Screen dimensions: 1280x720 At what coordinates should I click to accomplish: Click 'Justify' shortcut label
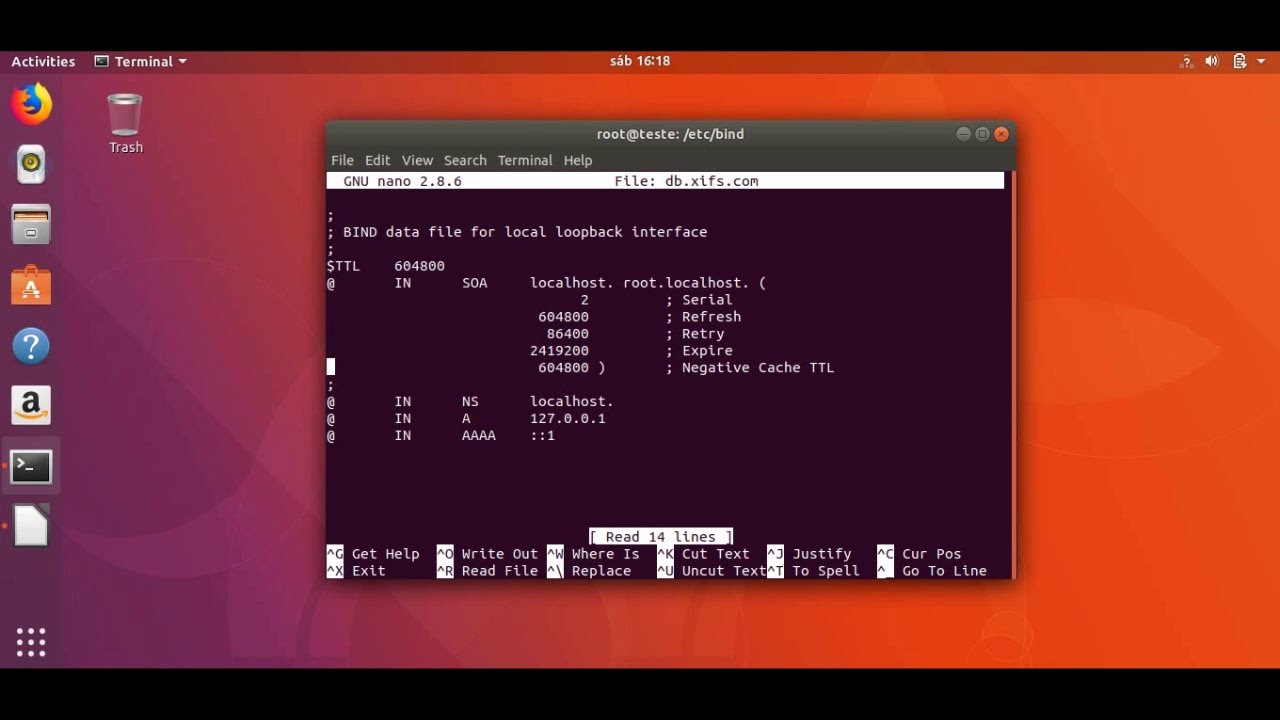821,554
